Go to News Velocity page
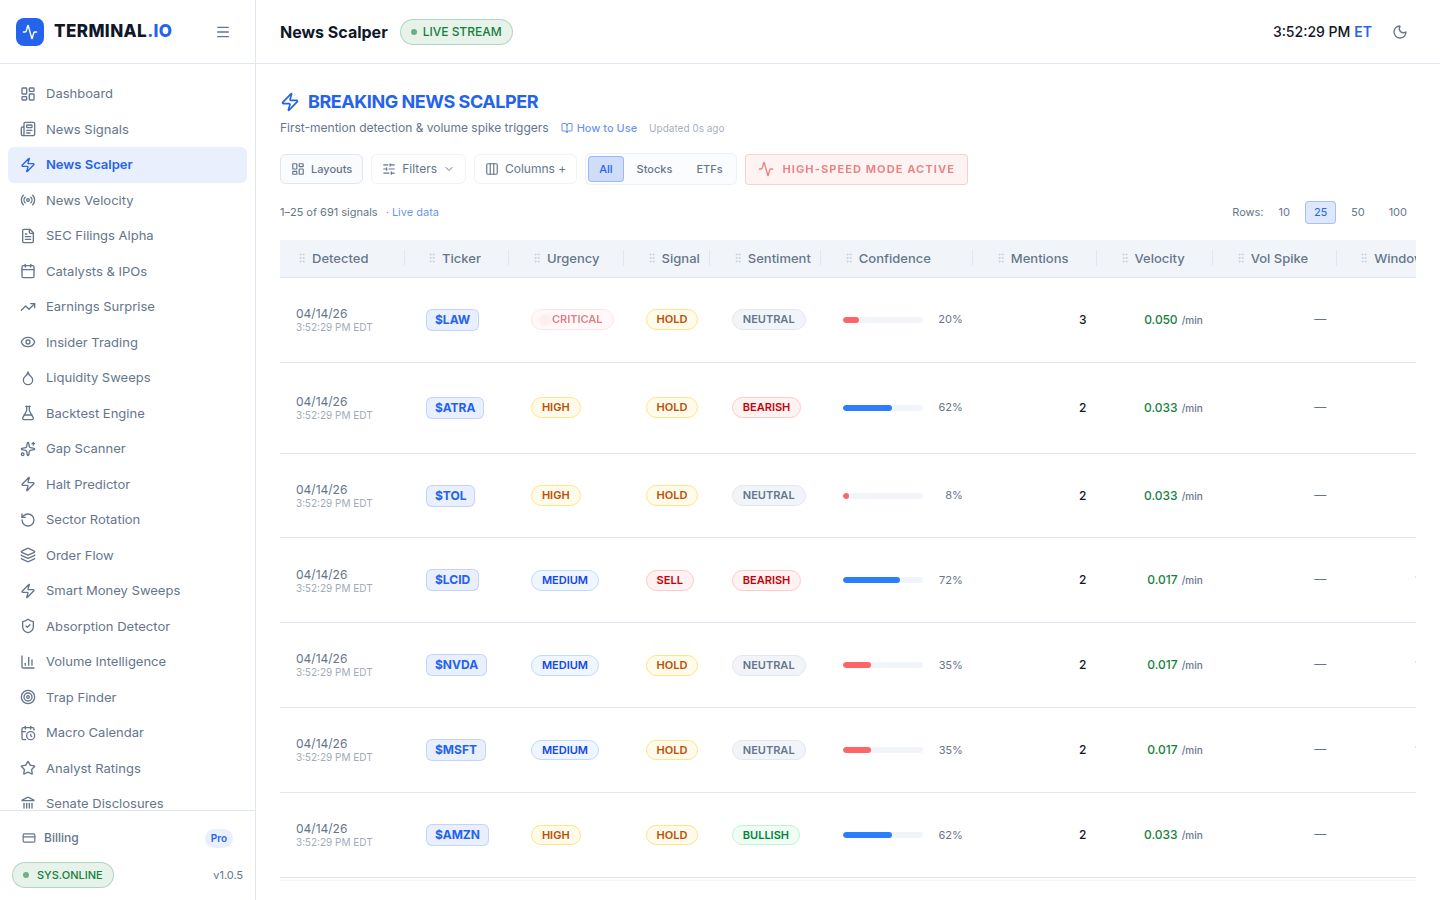1440x900 pixels. click(127, 200)
